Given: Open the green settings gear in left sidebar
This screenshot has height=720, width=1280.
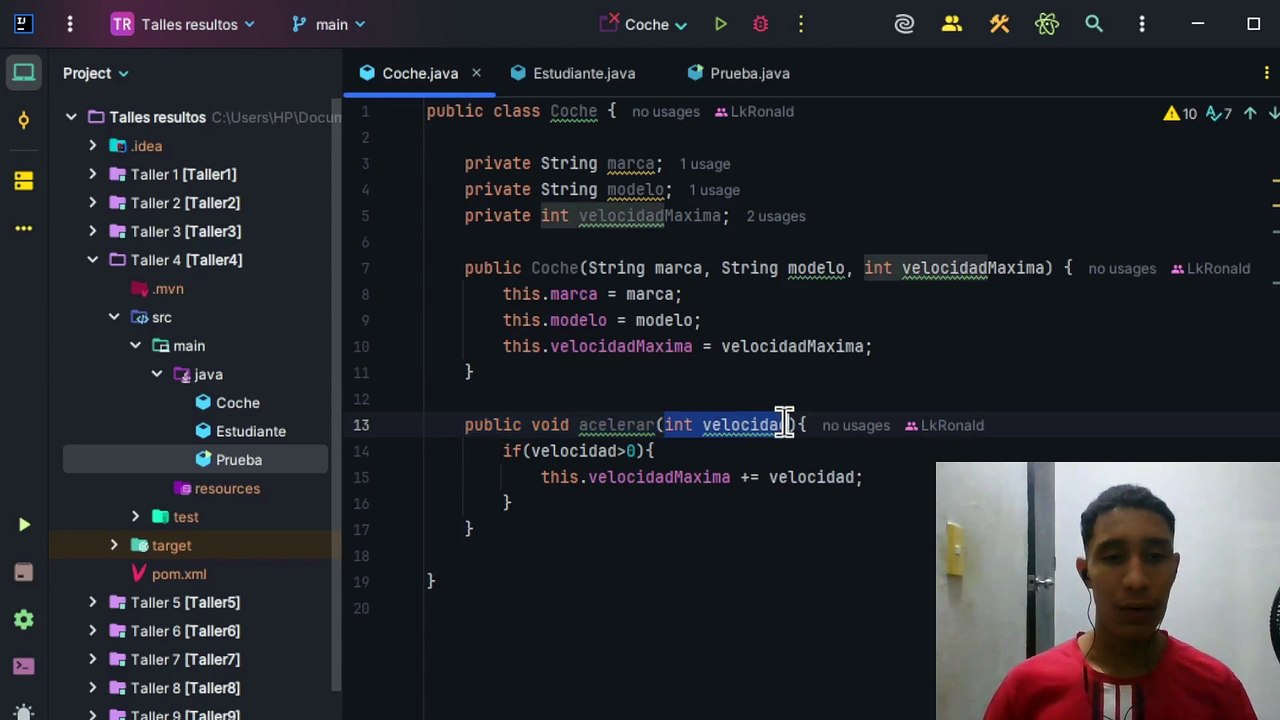Looking at the screenshot, I should tap(24, 620).
